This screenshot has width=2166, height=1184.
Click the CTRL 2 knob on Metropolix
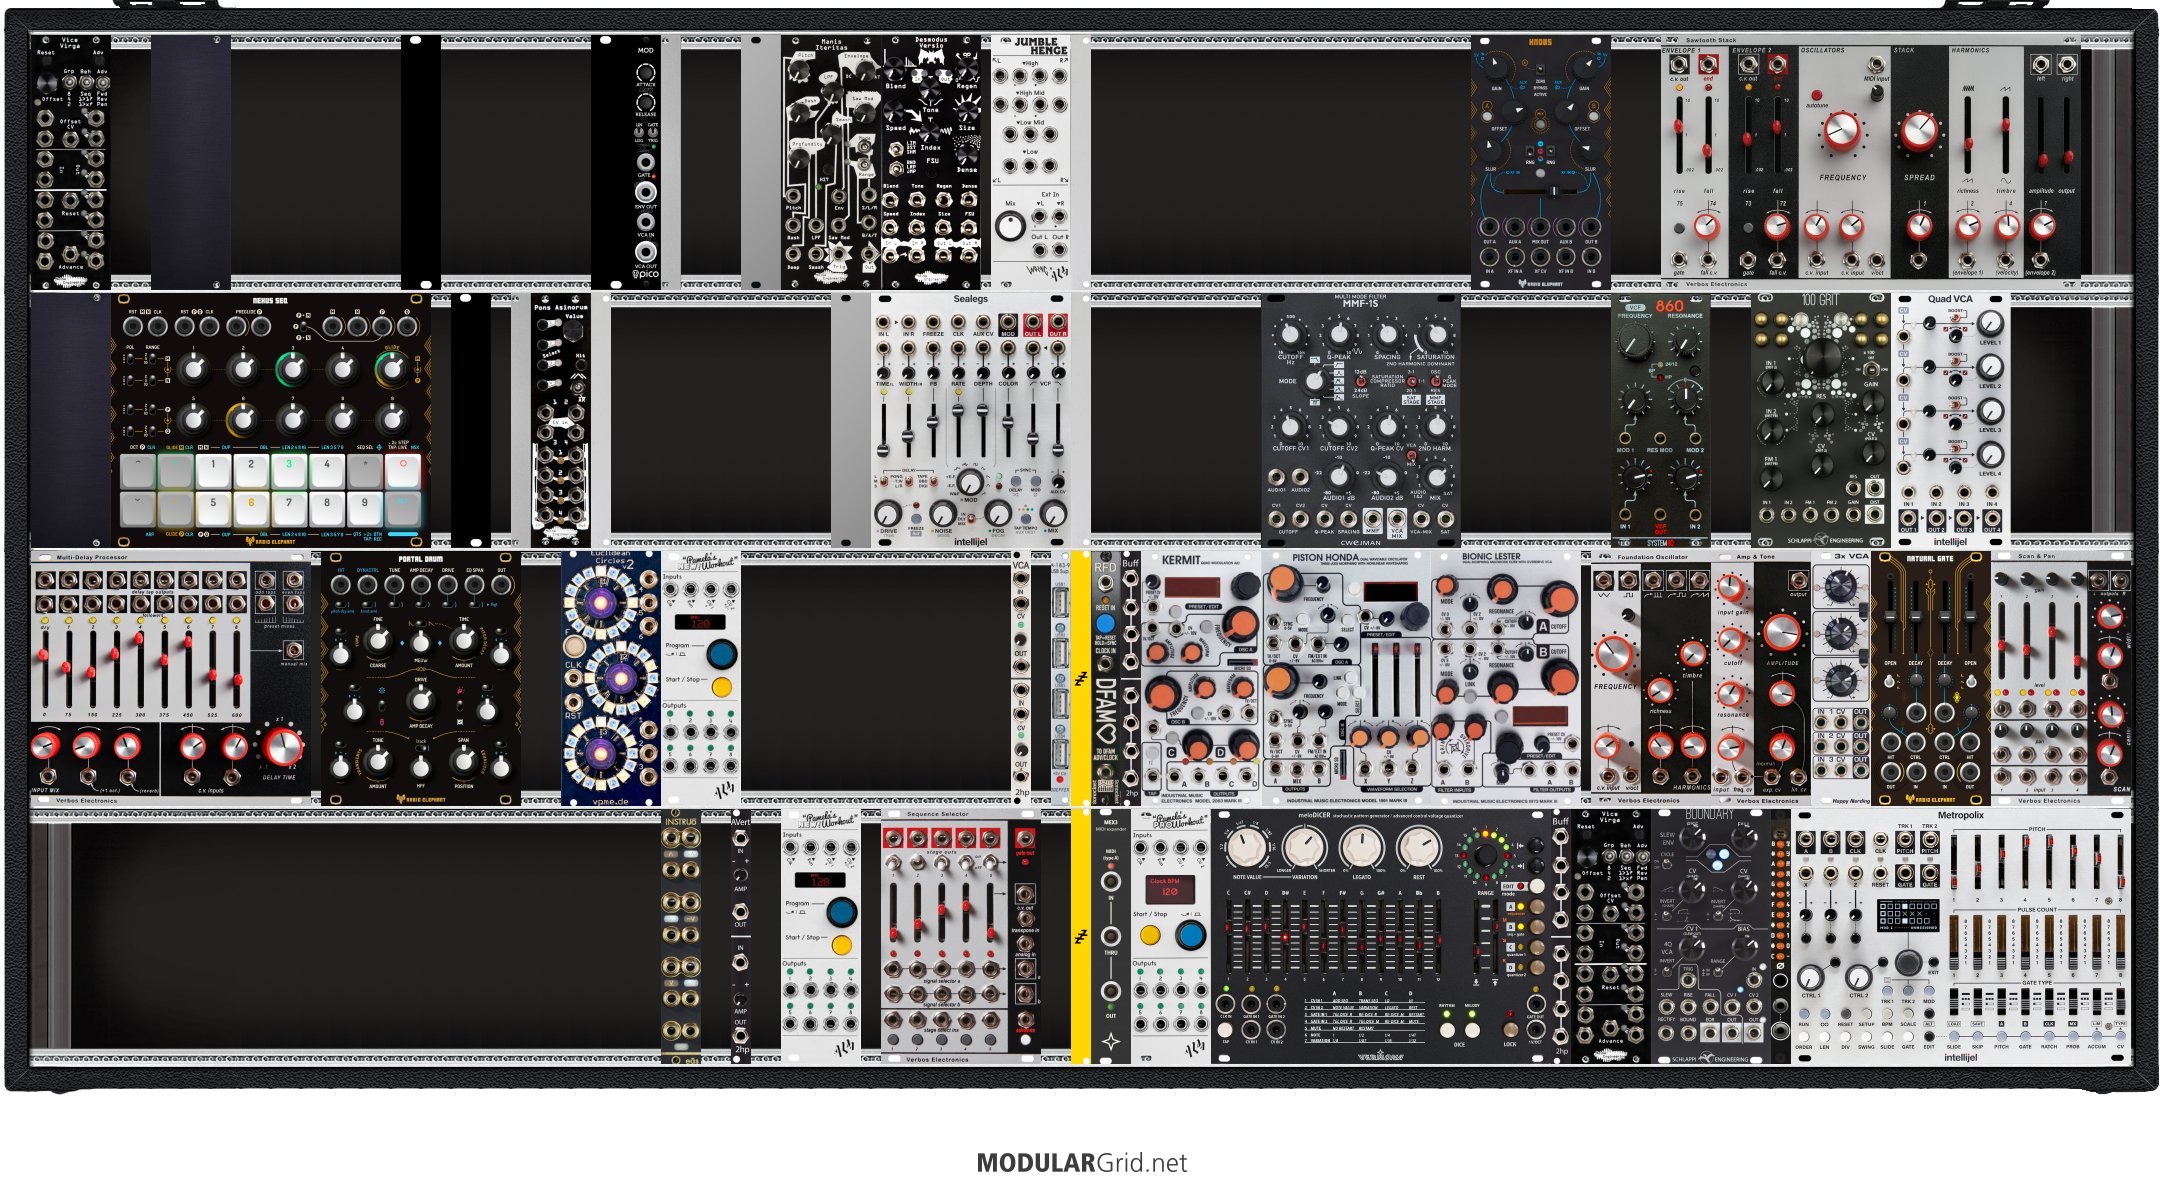click(1858, 977)
